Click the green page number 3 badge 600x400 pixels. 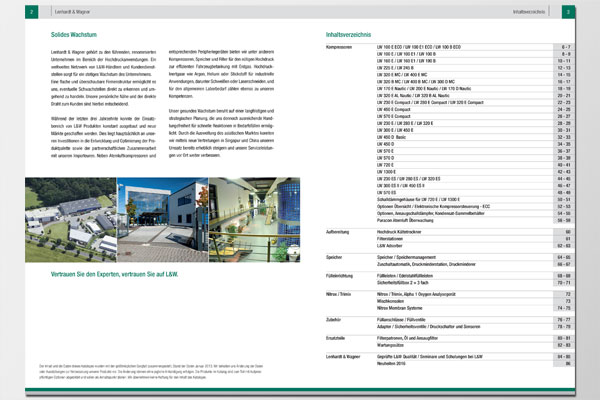pos(566,13)
